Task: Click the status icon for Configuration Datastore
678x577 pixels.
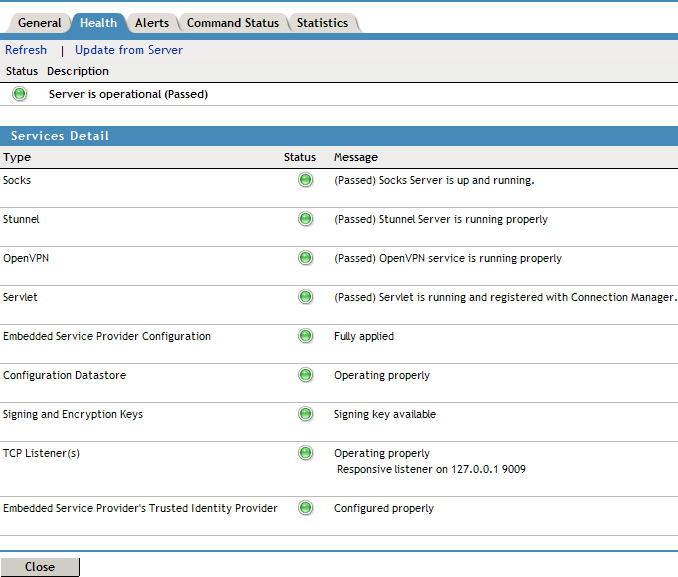Action: pos(305,374)
